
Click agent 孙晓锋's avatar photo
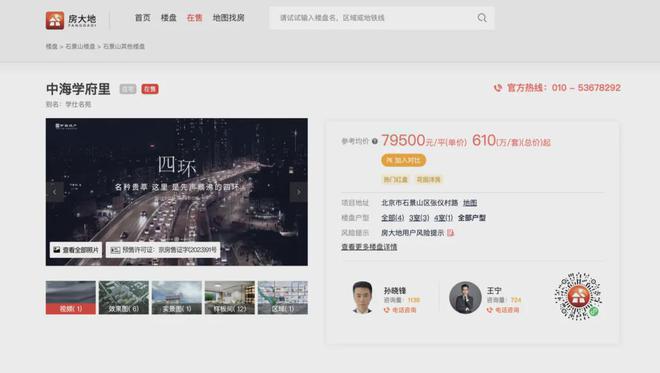click(x=362, y=298)
